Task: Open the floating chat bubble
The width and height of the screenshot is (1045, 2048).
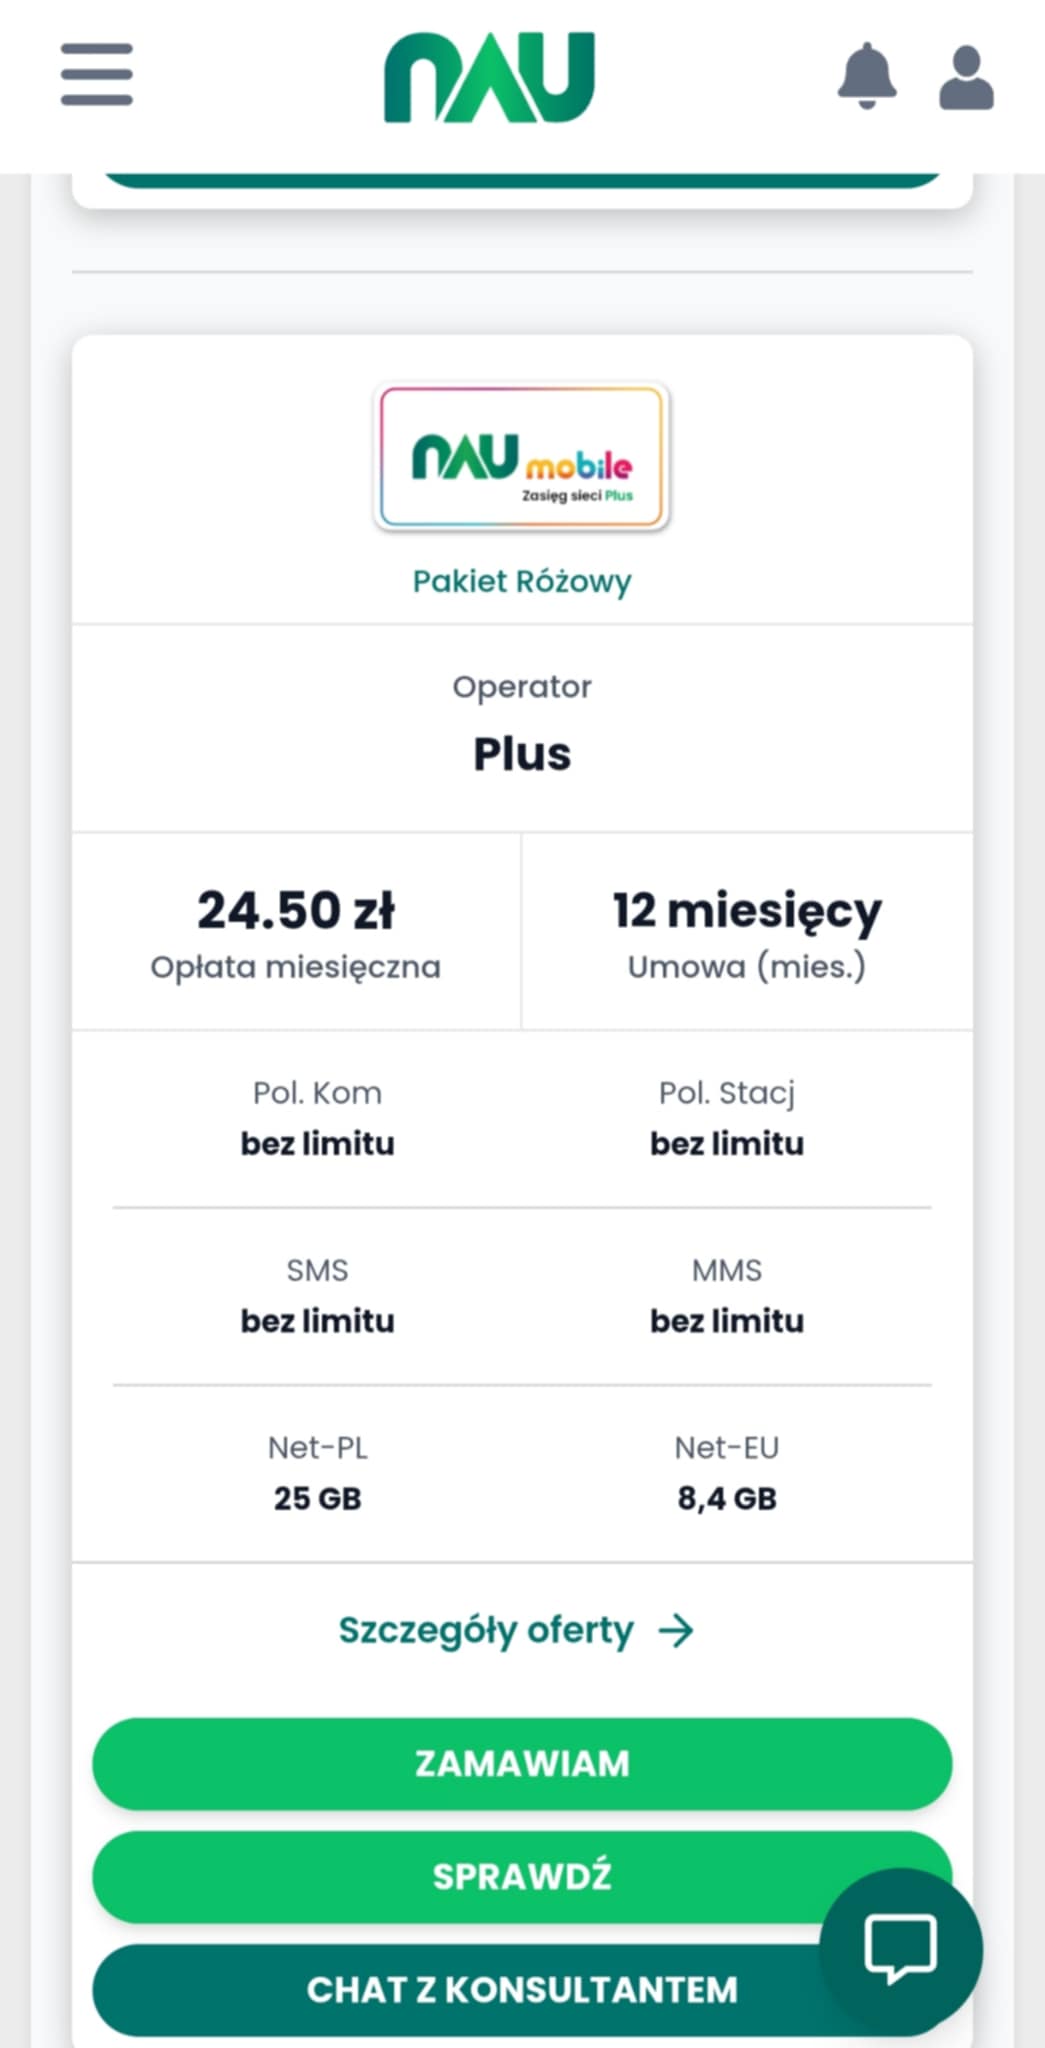Action: tap(900, 1948)
